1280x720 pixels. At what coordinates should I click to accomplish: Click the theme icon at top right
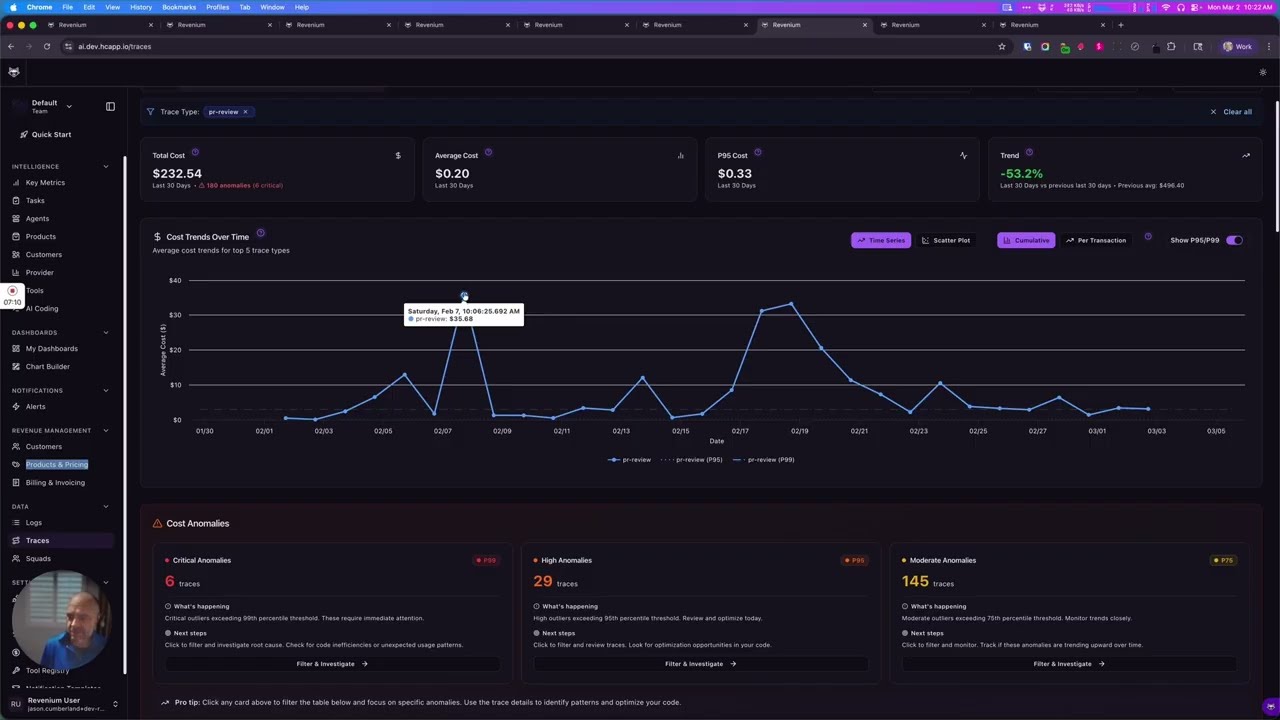[x=1262, y=72]
